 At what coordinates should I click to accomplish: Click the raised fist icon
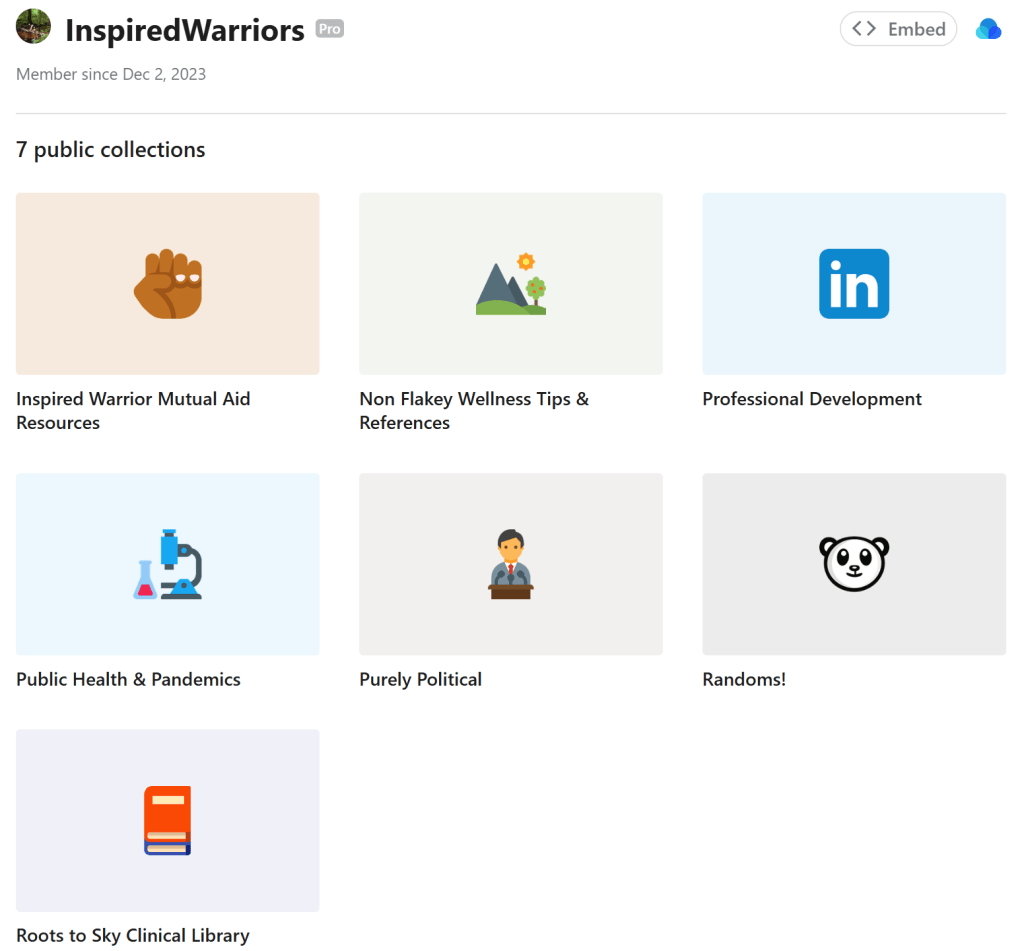[x=168, y=284]
